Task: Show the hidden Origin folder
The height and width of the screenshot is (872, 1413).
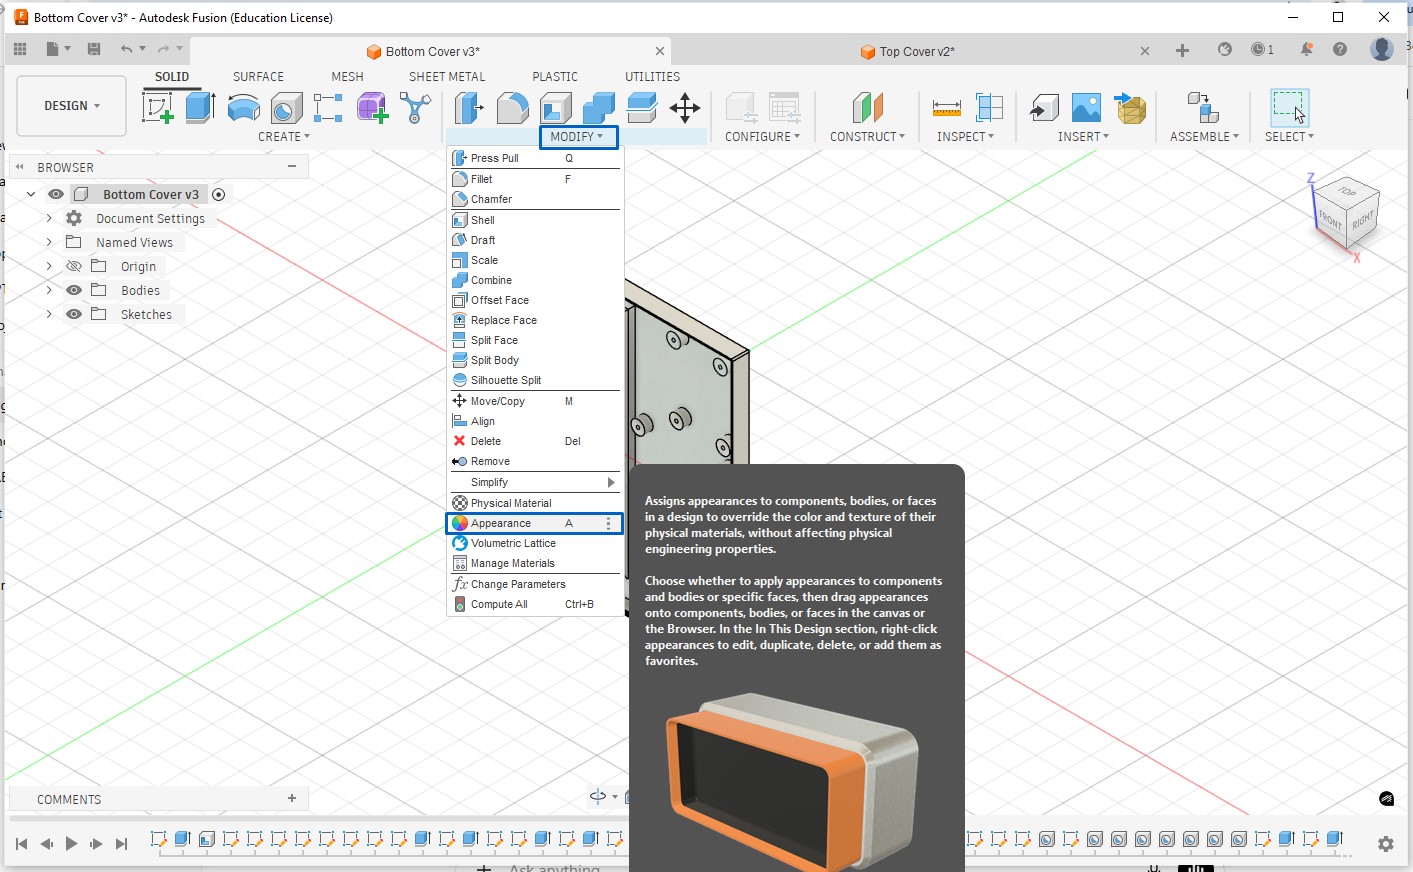Action: 74,266
